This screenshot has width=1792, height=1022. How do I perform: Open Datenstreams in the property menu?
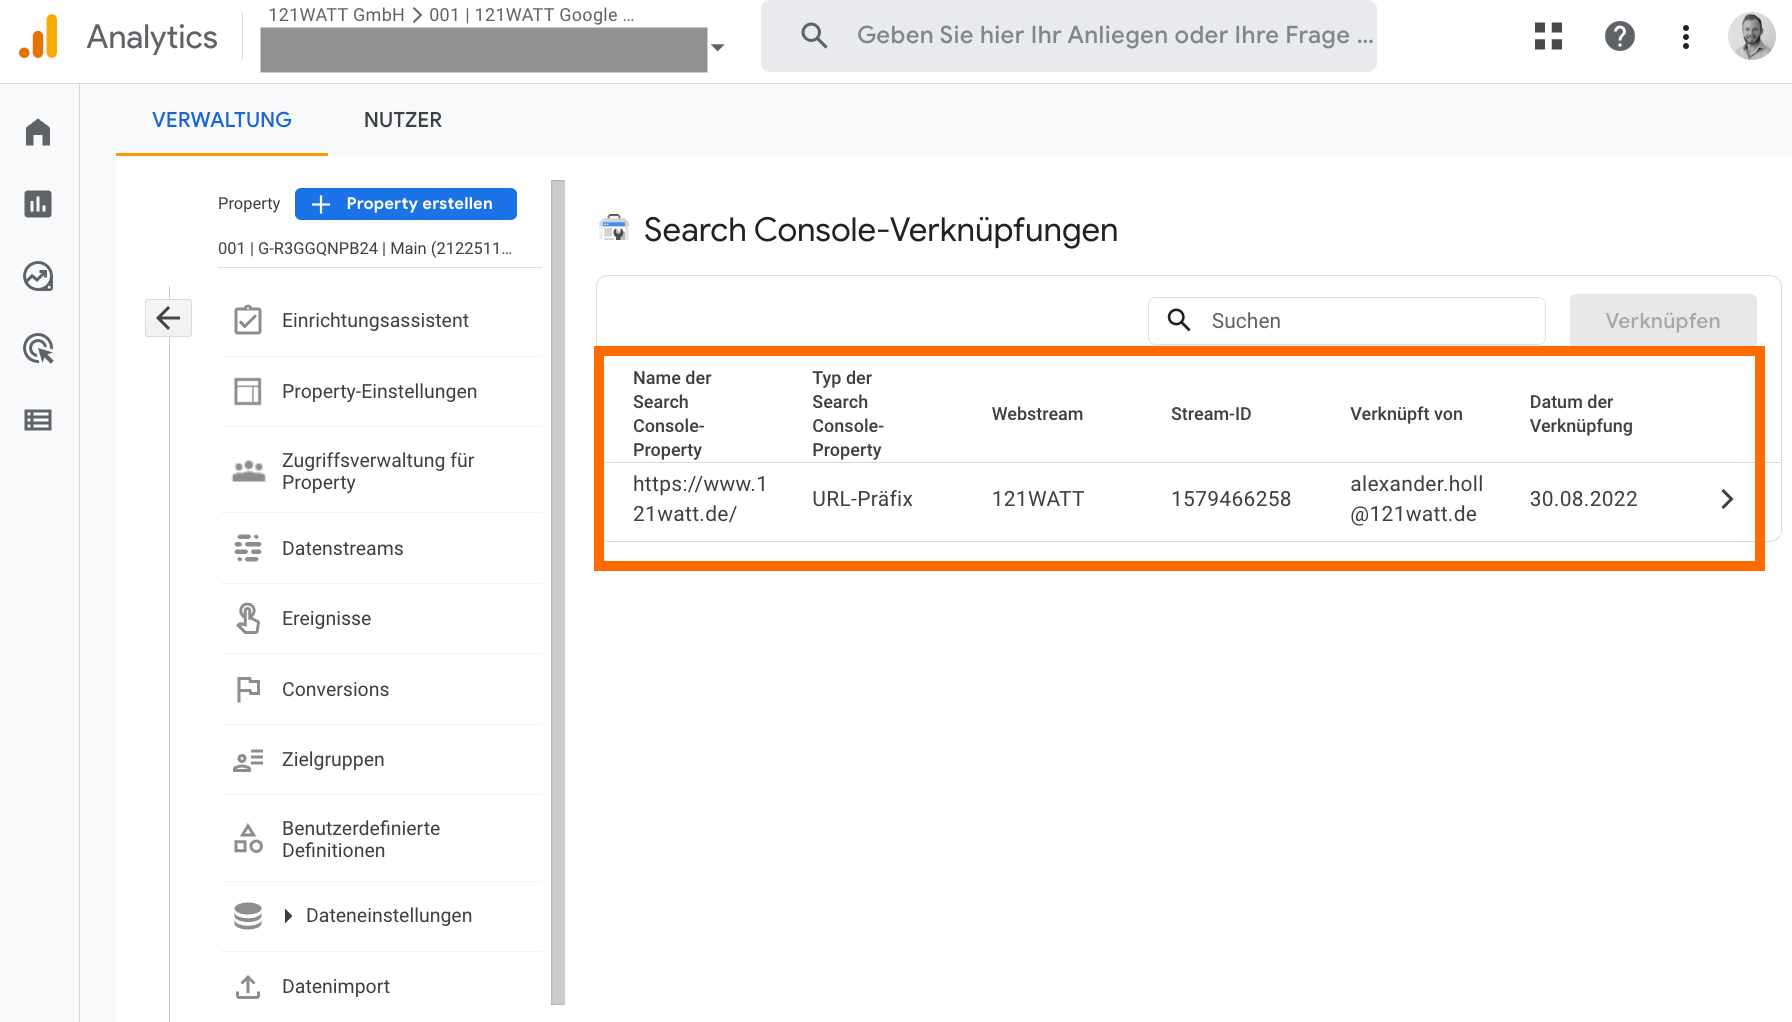342,548
